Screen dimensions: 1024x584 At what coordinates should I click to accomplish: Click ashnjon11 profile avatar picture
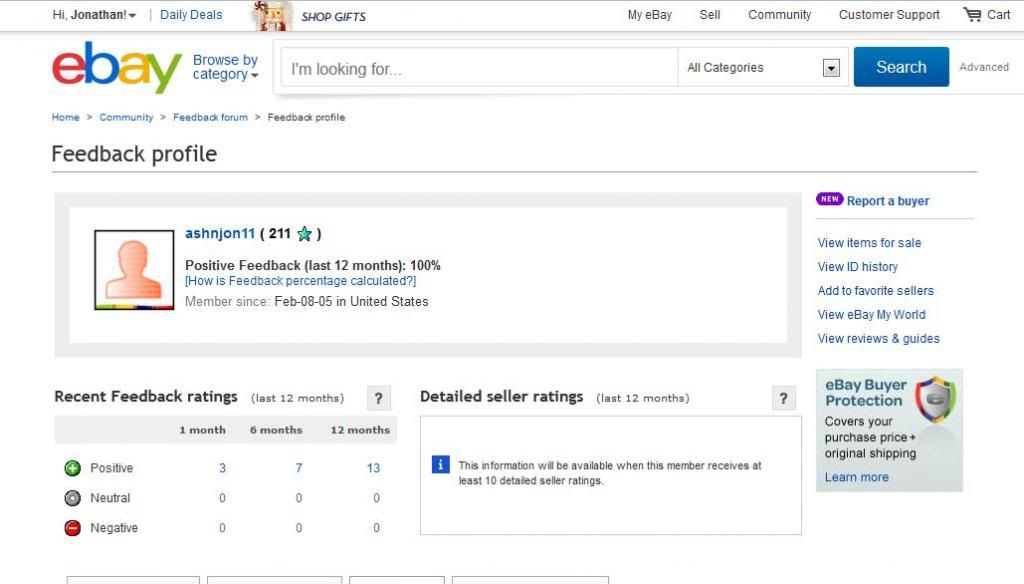pos(134,270)
